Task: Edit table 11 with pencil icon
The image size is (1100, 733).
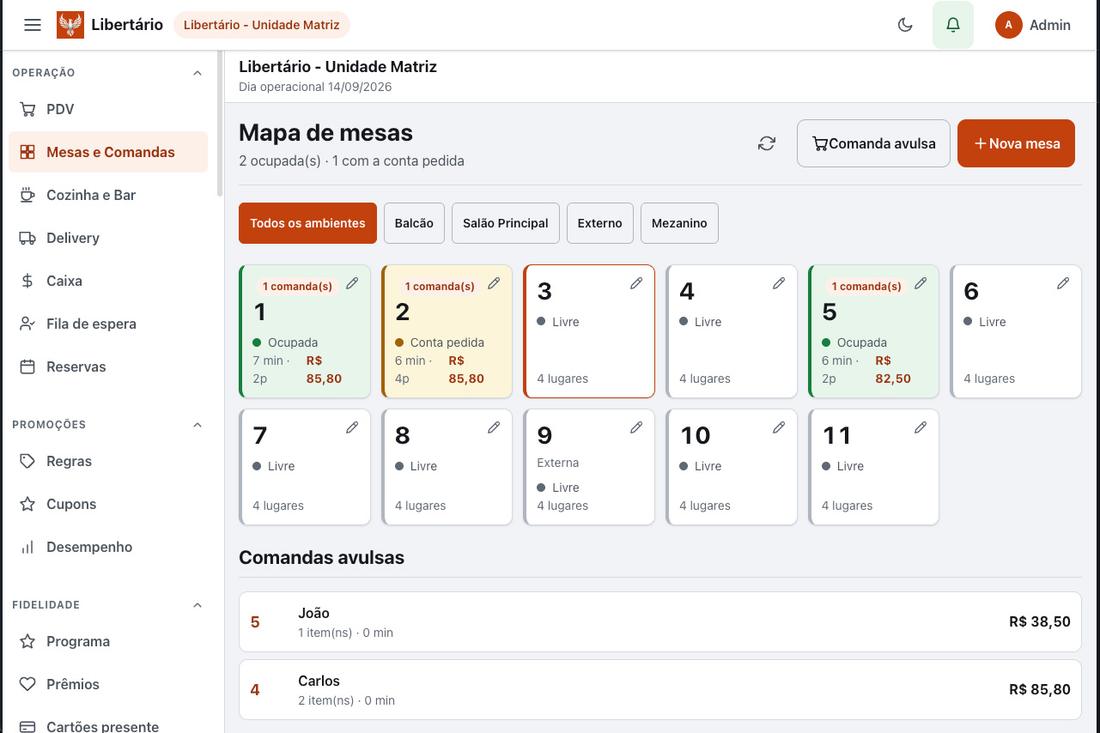Action: click(x=920, y=427)
